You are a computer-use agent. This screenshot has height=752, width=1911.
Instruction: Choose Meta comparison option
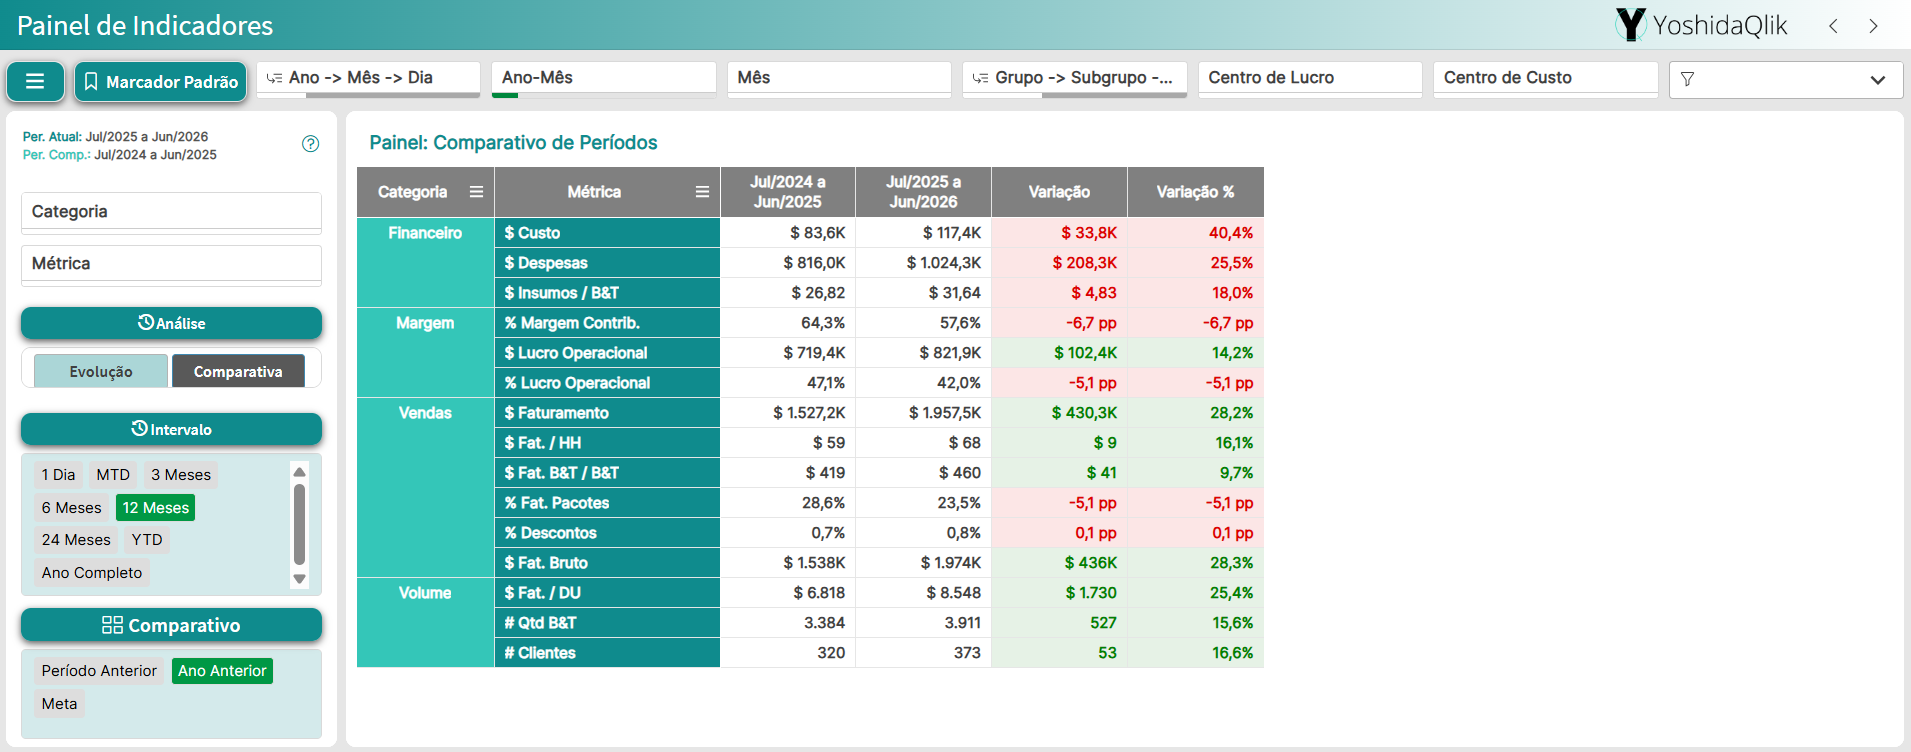pos(60,704)
